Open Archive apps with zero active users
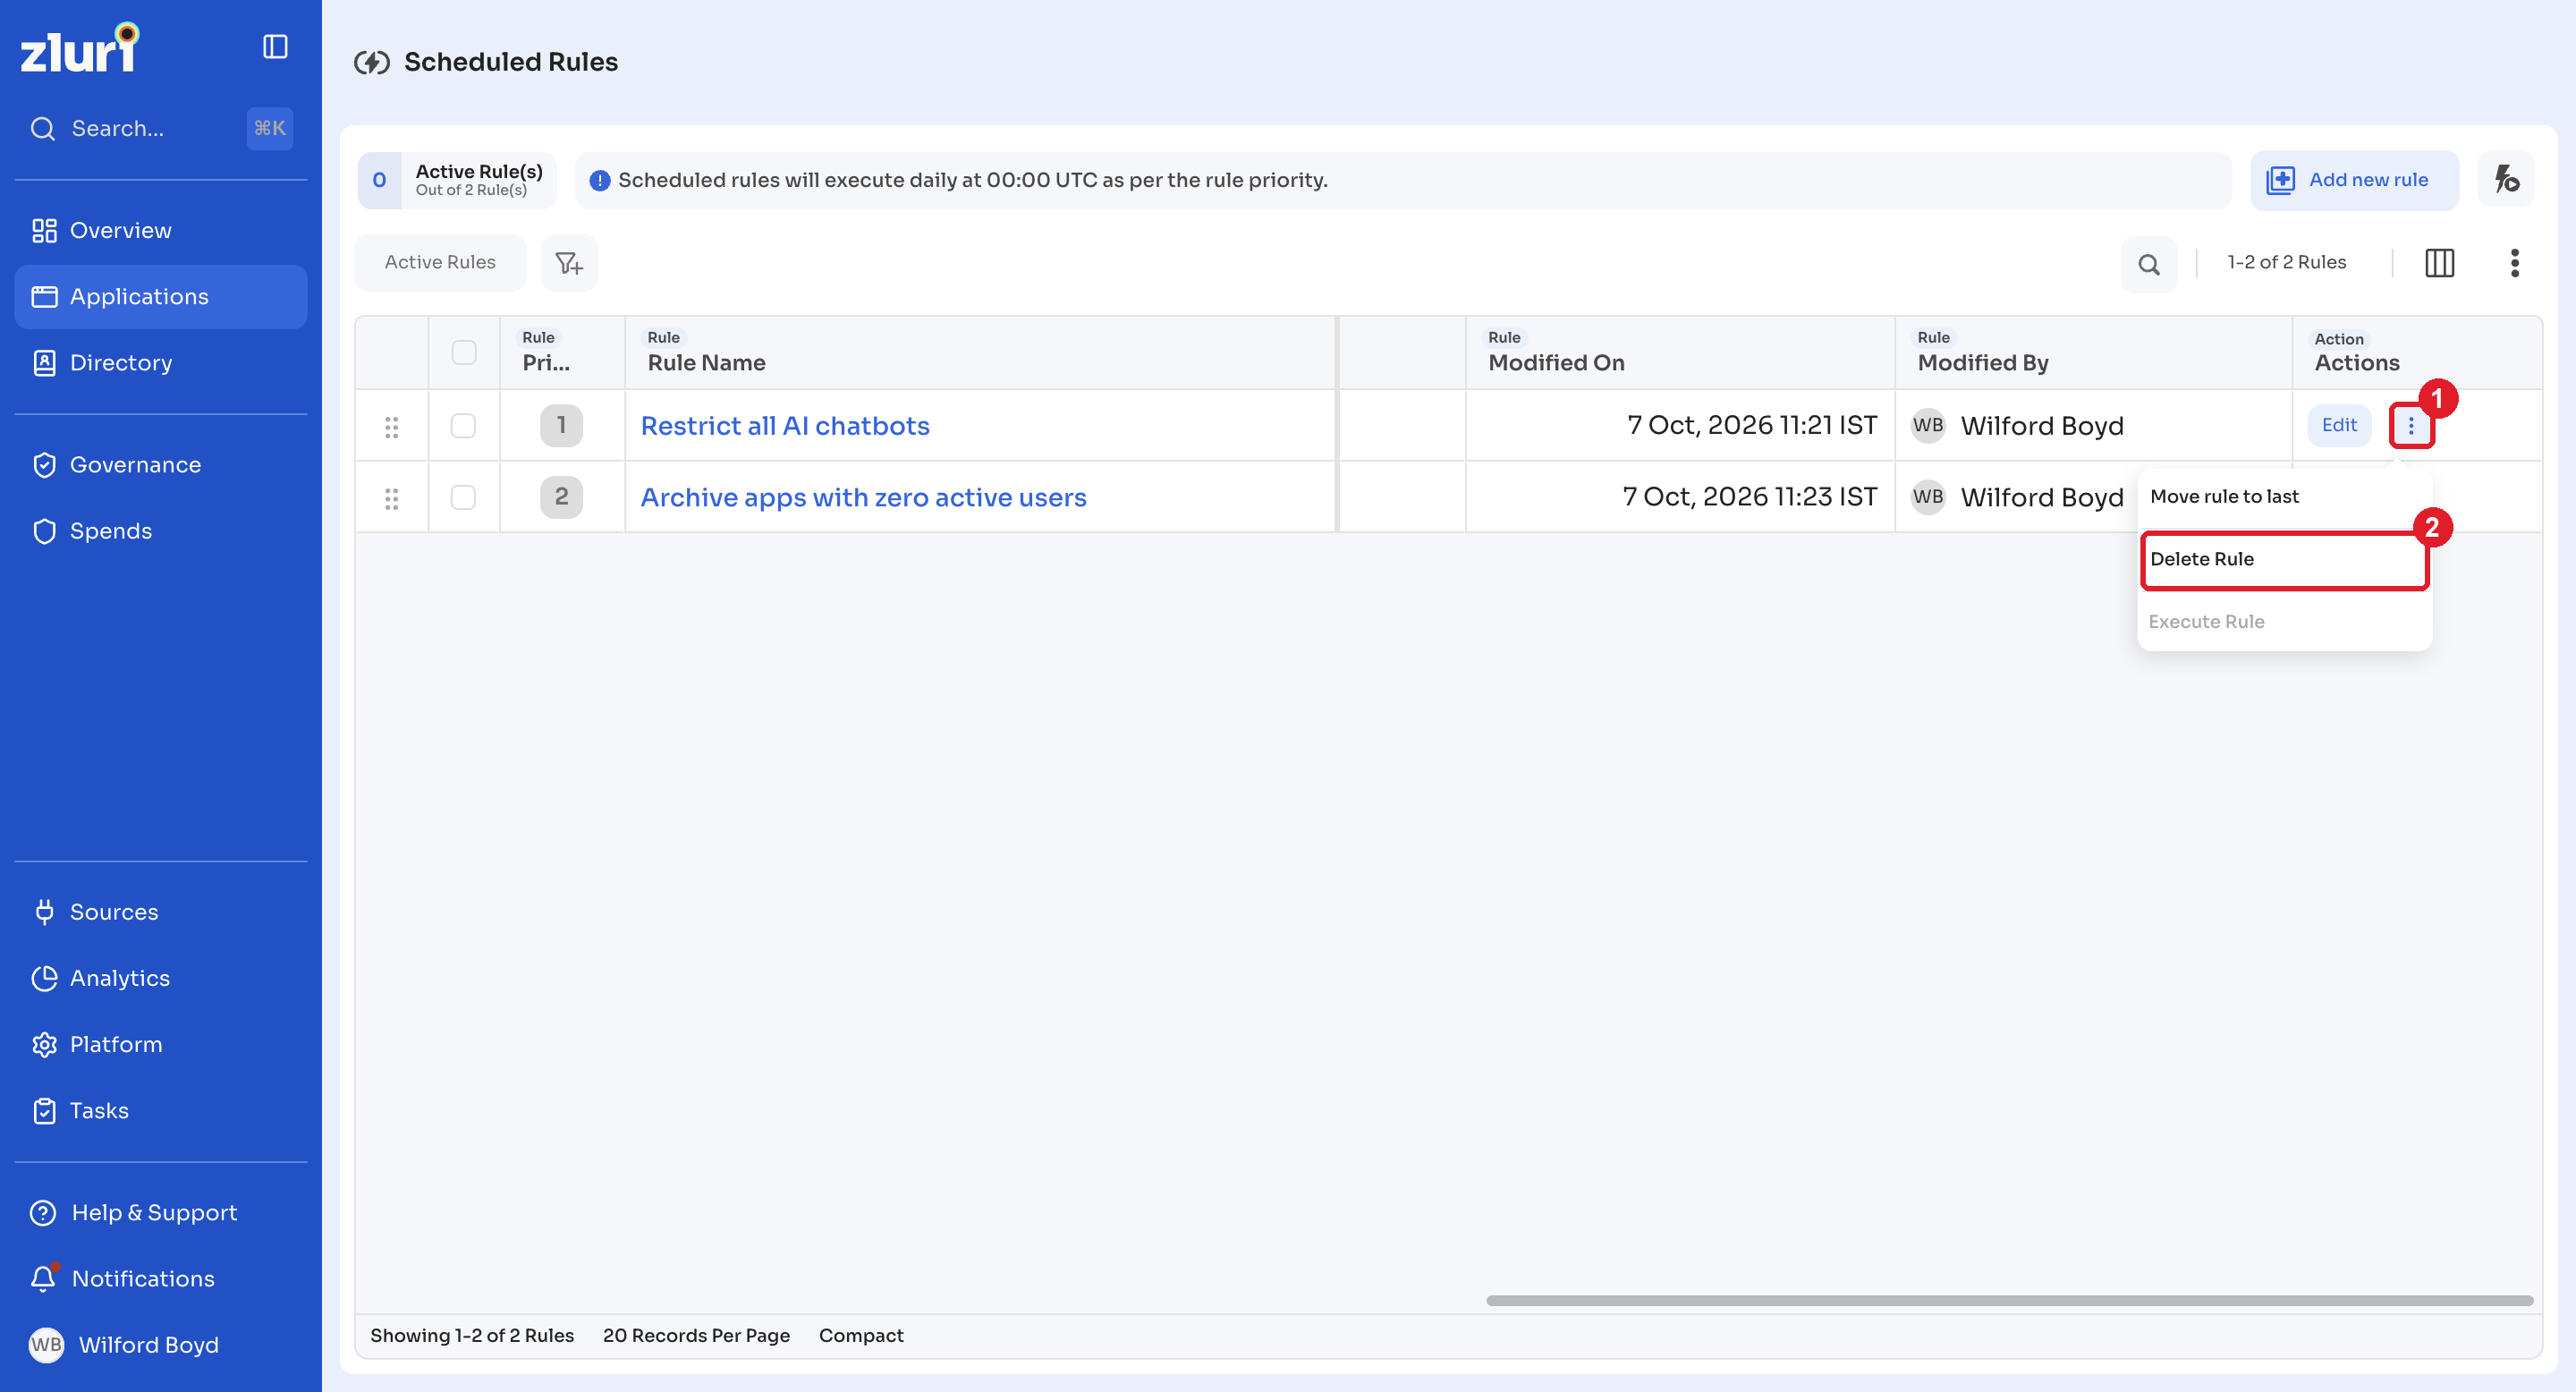Image resolution: width=2576 pixels, height=1392 pixels. coord(863,497)
